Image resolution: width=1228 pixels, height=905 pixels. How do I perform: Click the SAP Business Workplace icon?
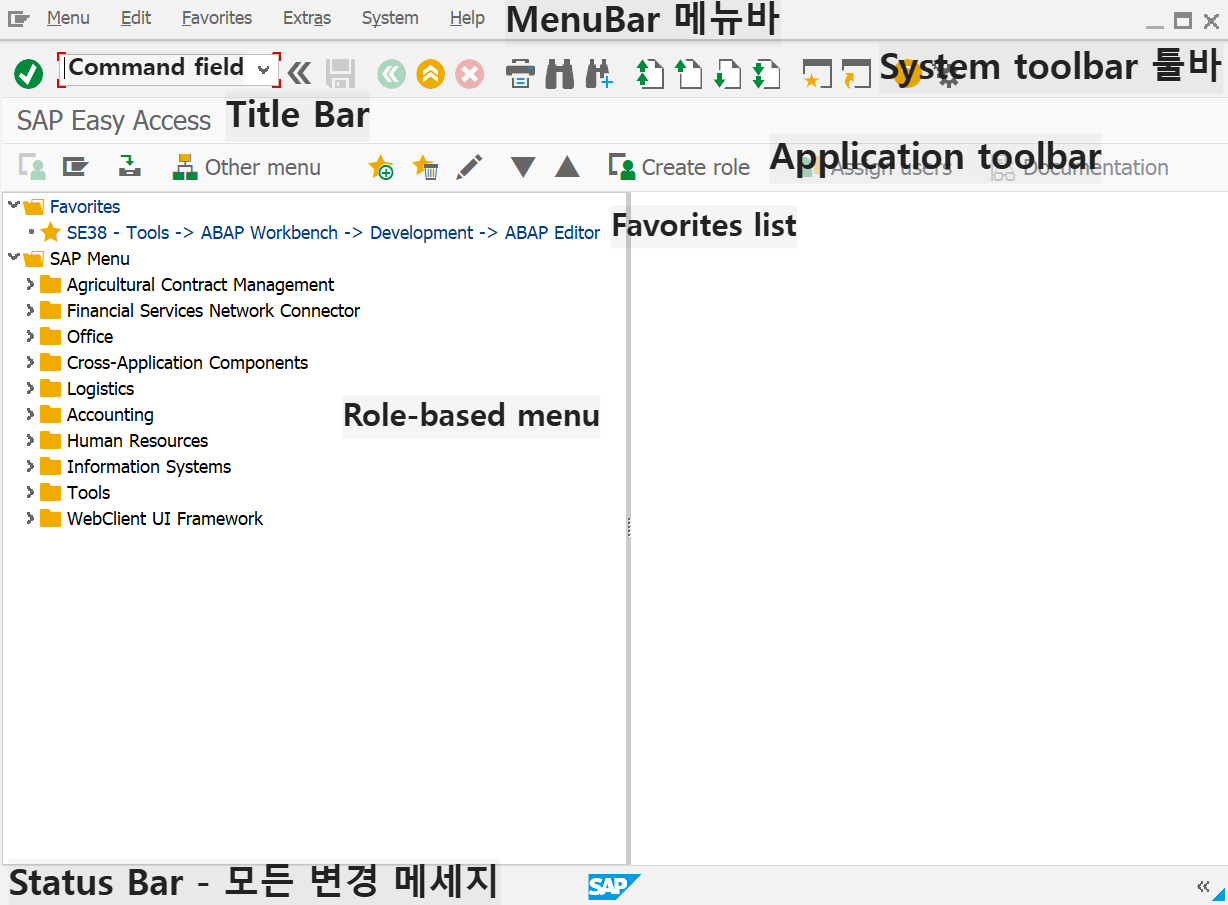coord(129,167)
